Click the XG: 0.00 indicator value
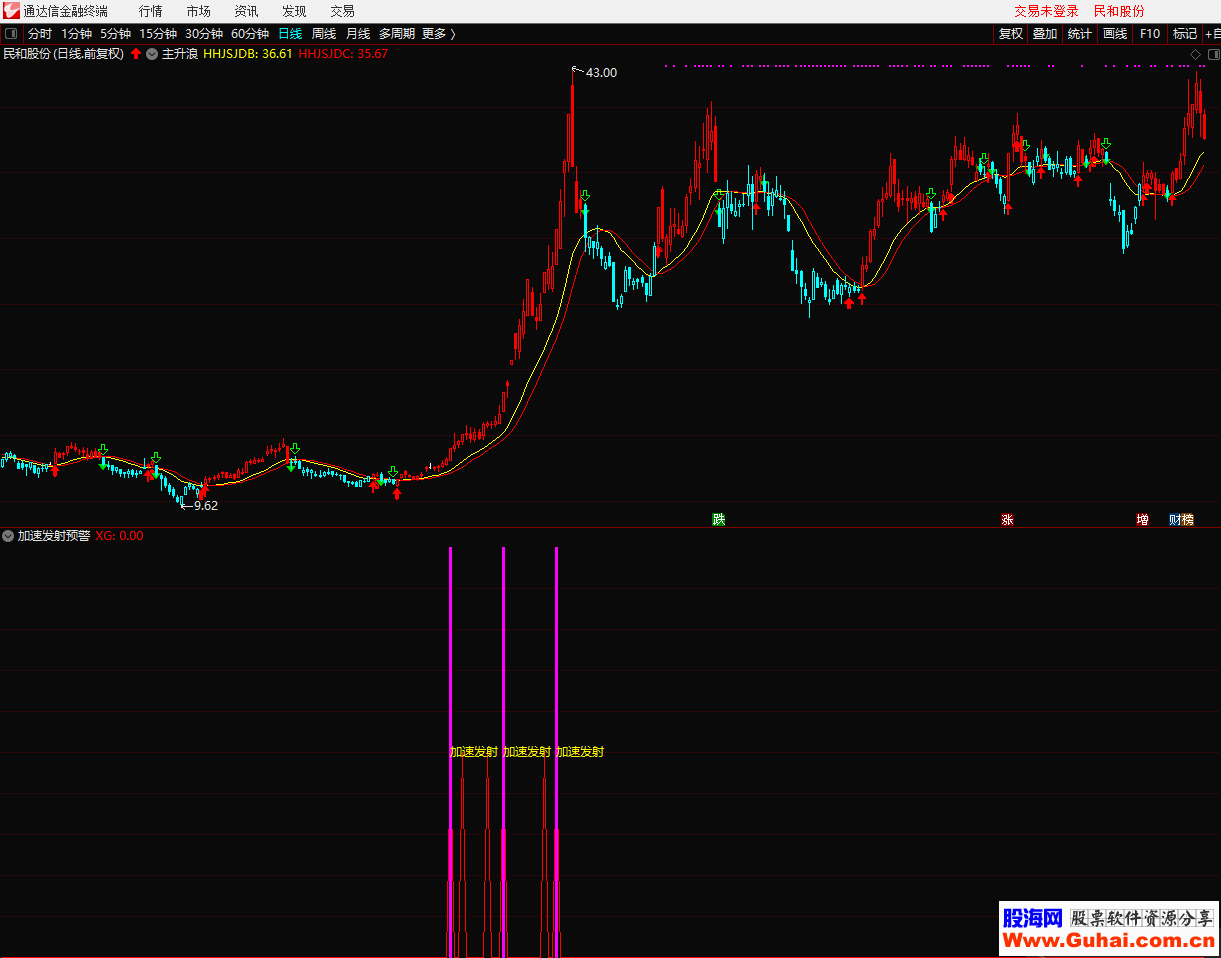This screenshot has height=958, width=1221. tap(119, 536)
